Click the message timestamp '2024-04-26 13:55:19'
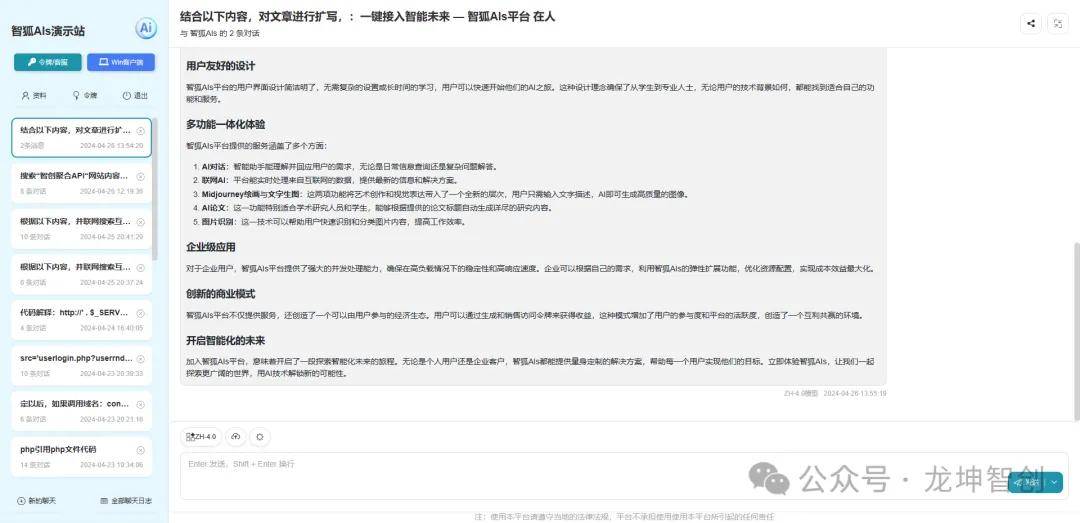Screen dimensions: 1080x523 854,393
